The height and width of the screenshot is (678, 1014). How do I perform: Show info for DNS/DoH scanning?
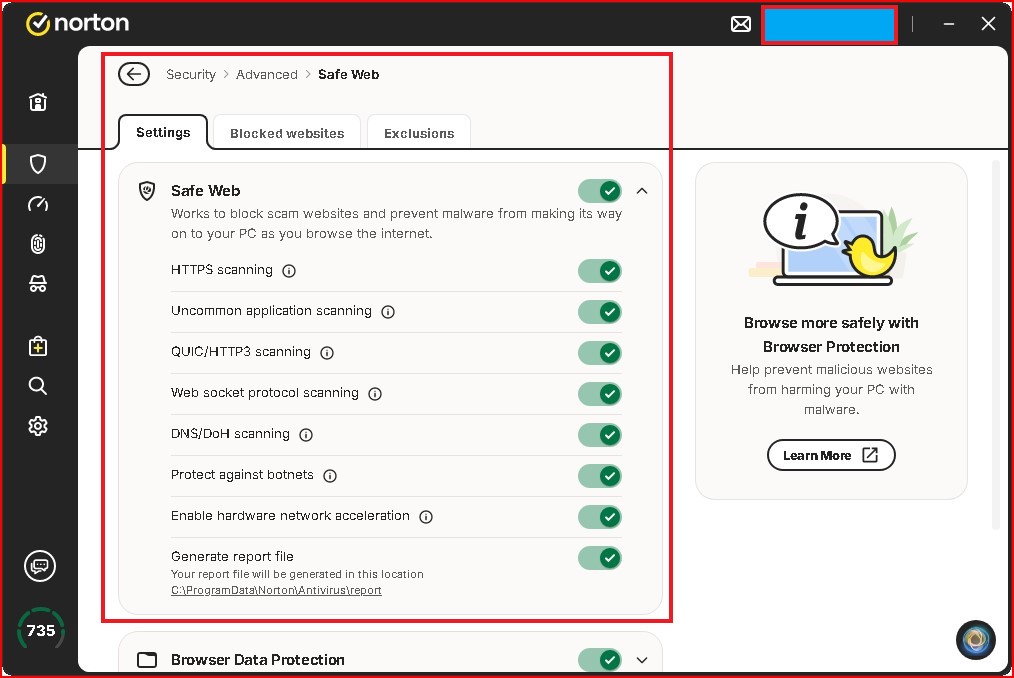click(306, 435)
